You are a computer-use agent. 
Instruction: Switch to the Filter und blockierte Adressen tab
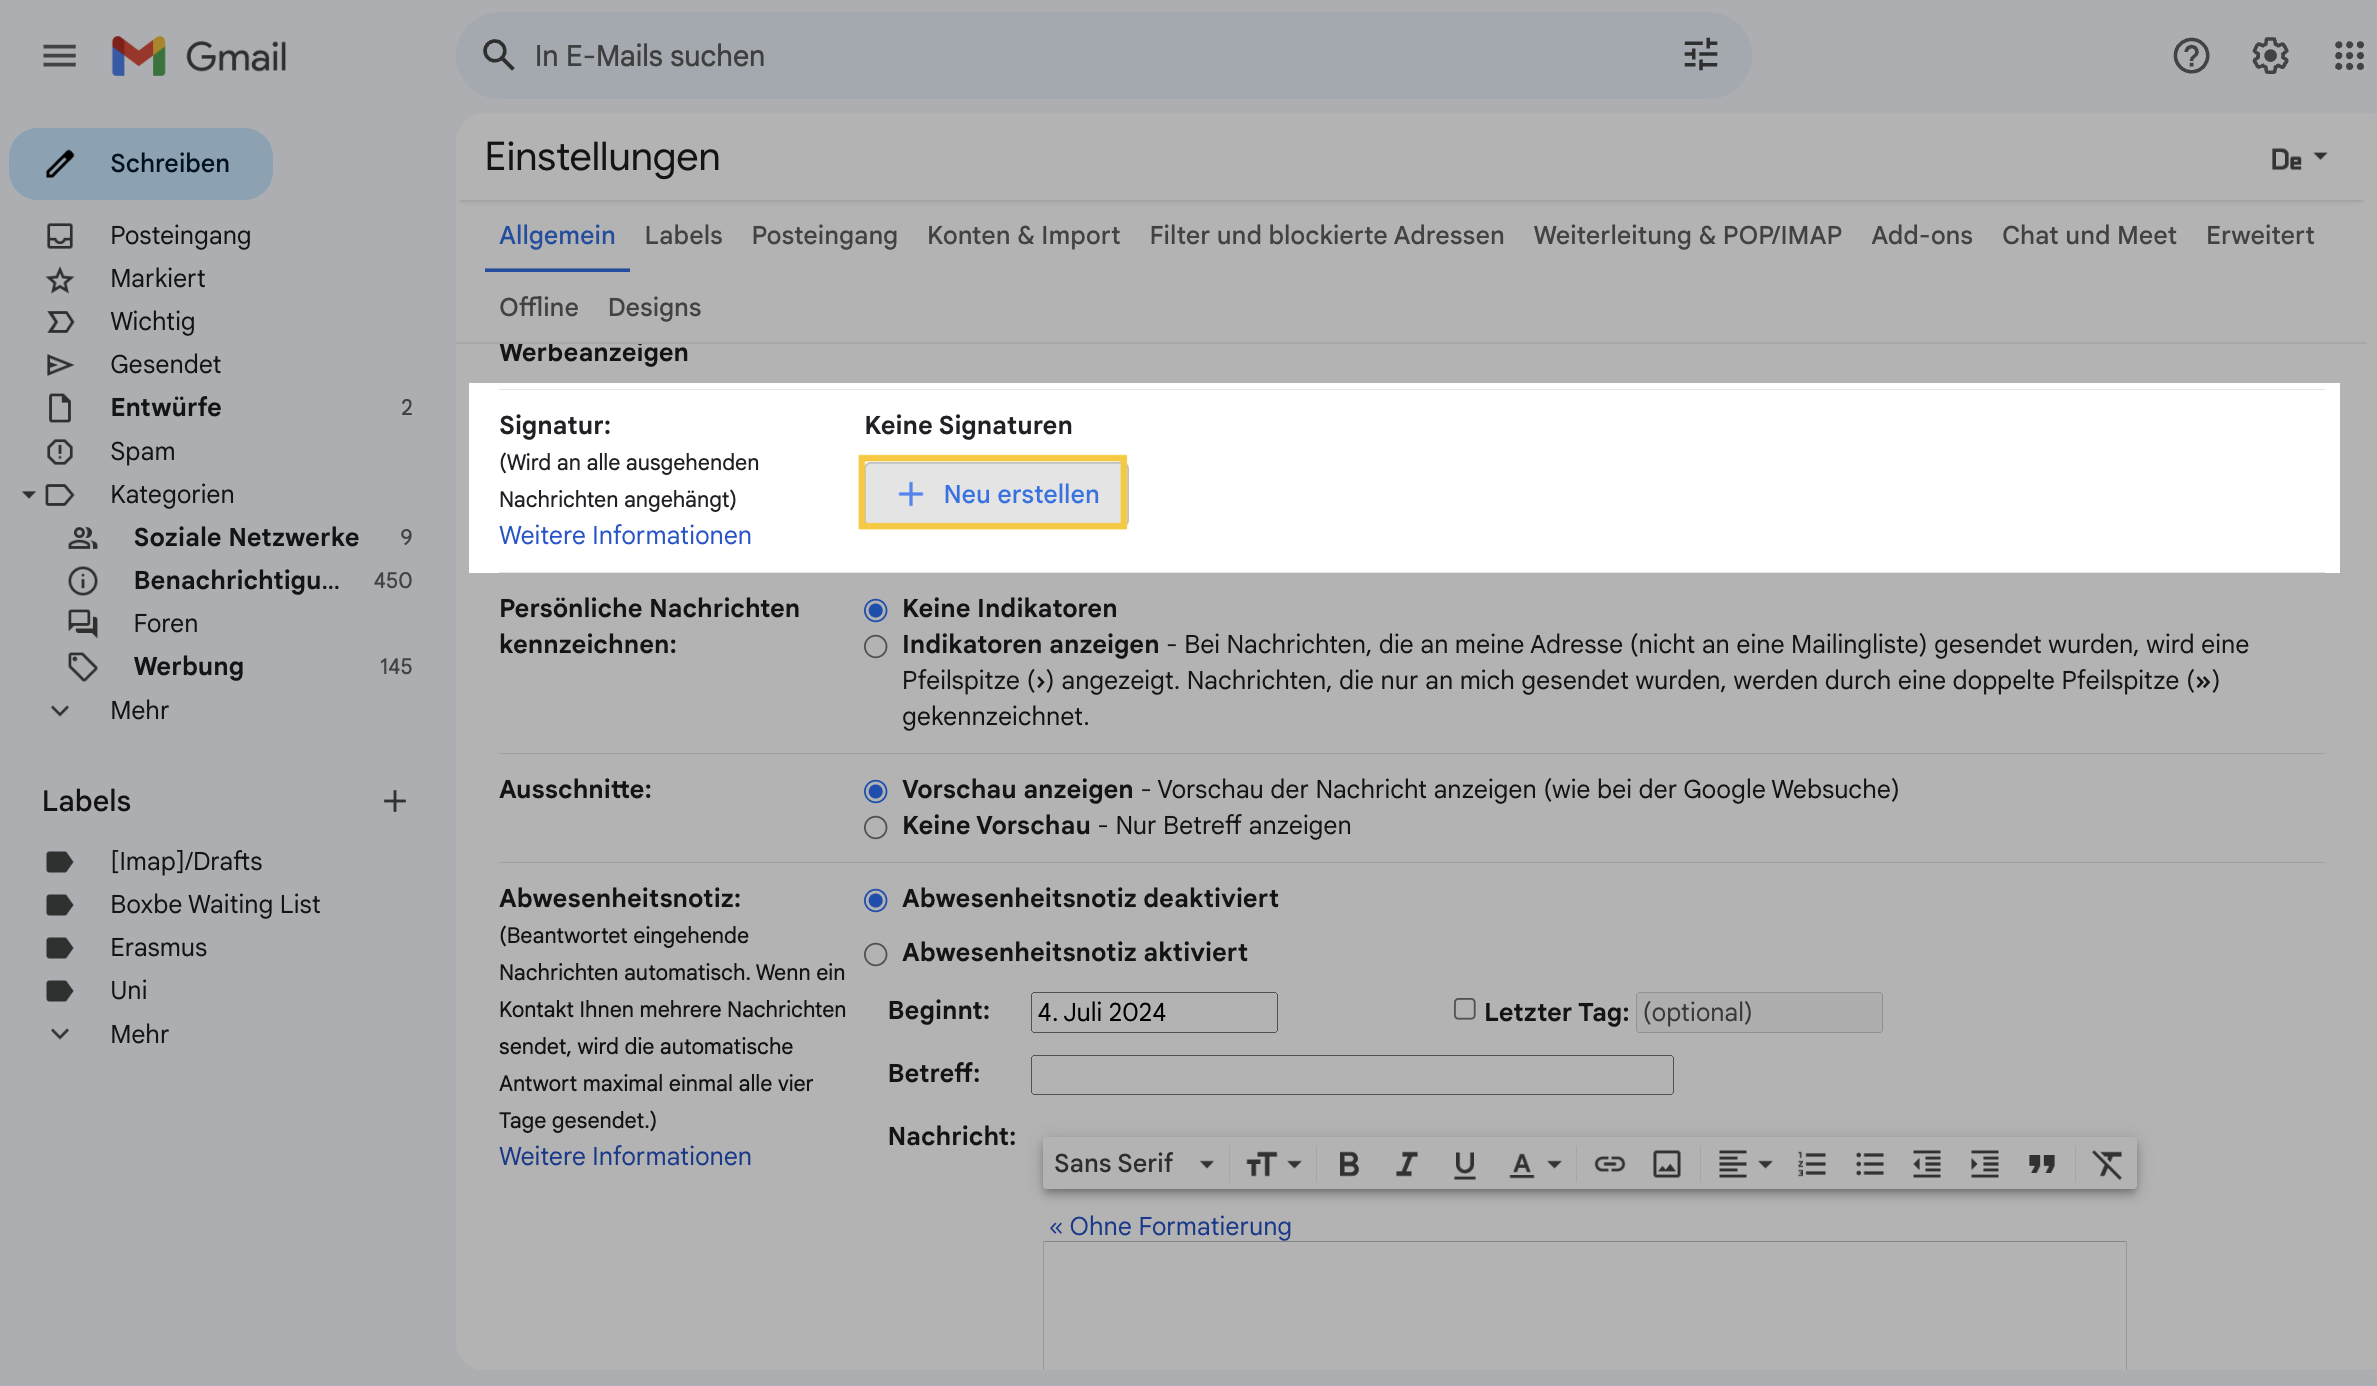[1326, 234]
